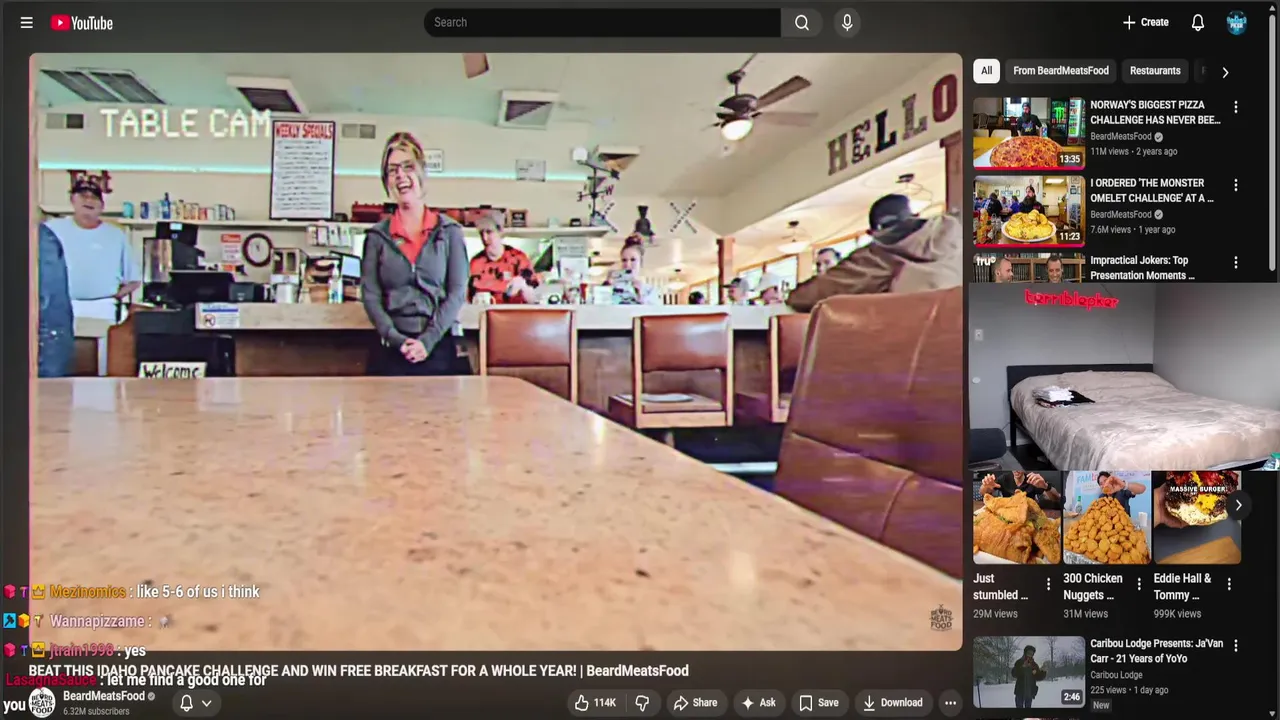The width and height of the screenshot is (1280, 720).
Task: Open Caribou Lodge Ja'Van Carr video thumbnail
Action: point(1029,672)
